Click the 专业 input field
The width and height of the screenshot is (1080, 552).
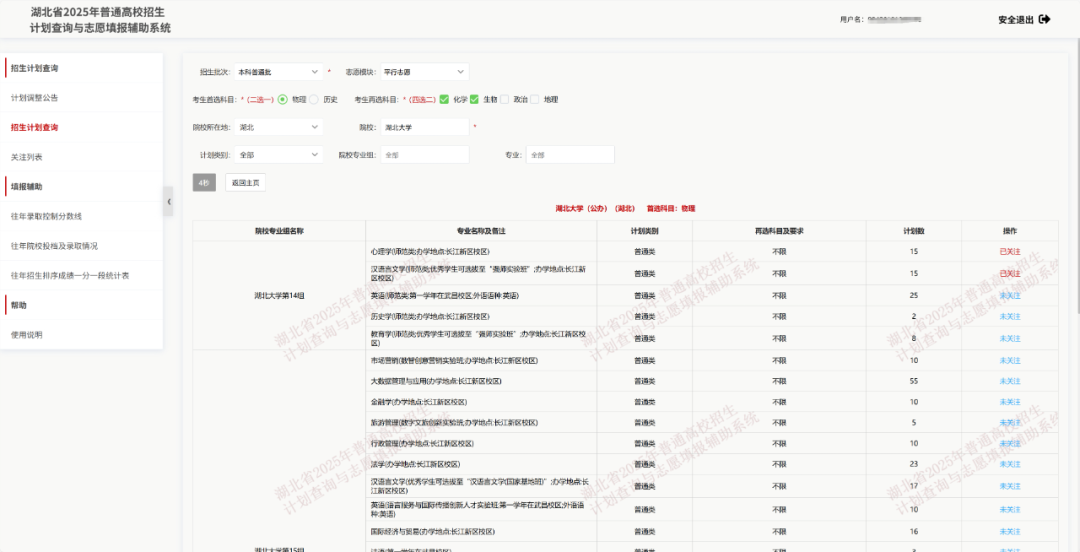(570, 155)
